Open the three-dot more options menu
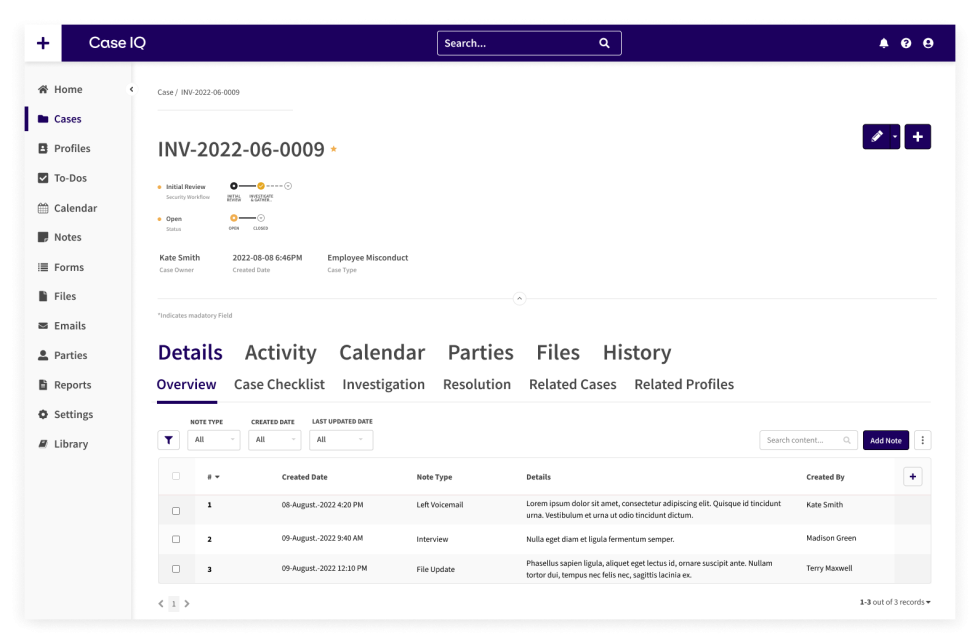This screenshot has height=644, width=980. [x=922, y=440]
